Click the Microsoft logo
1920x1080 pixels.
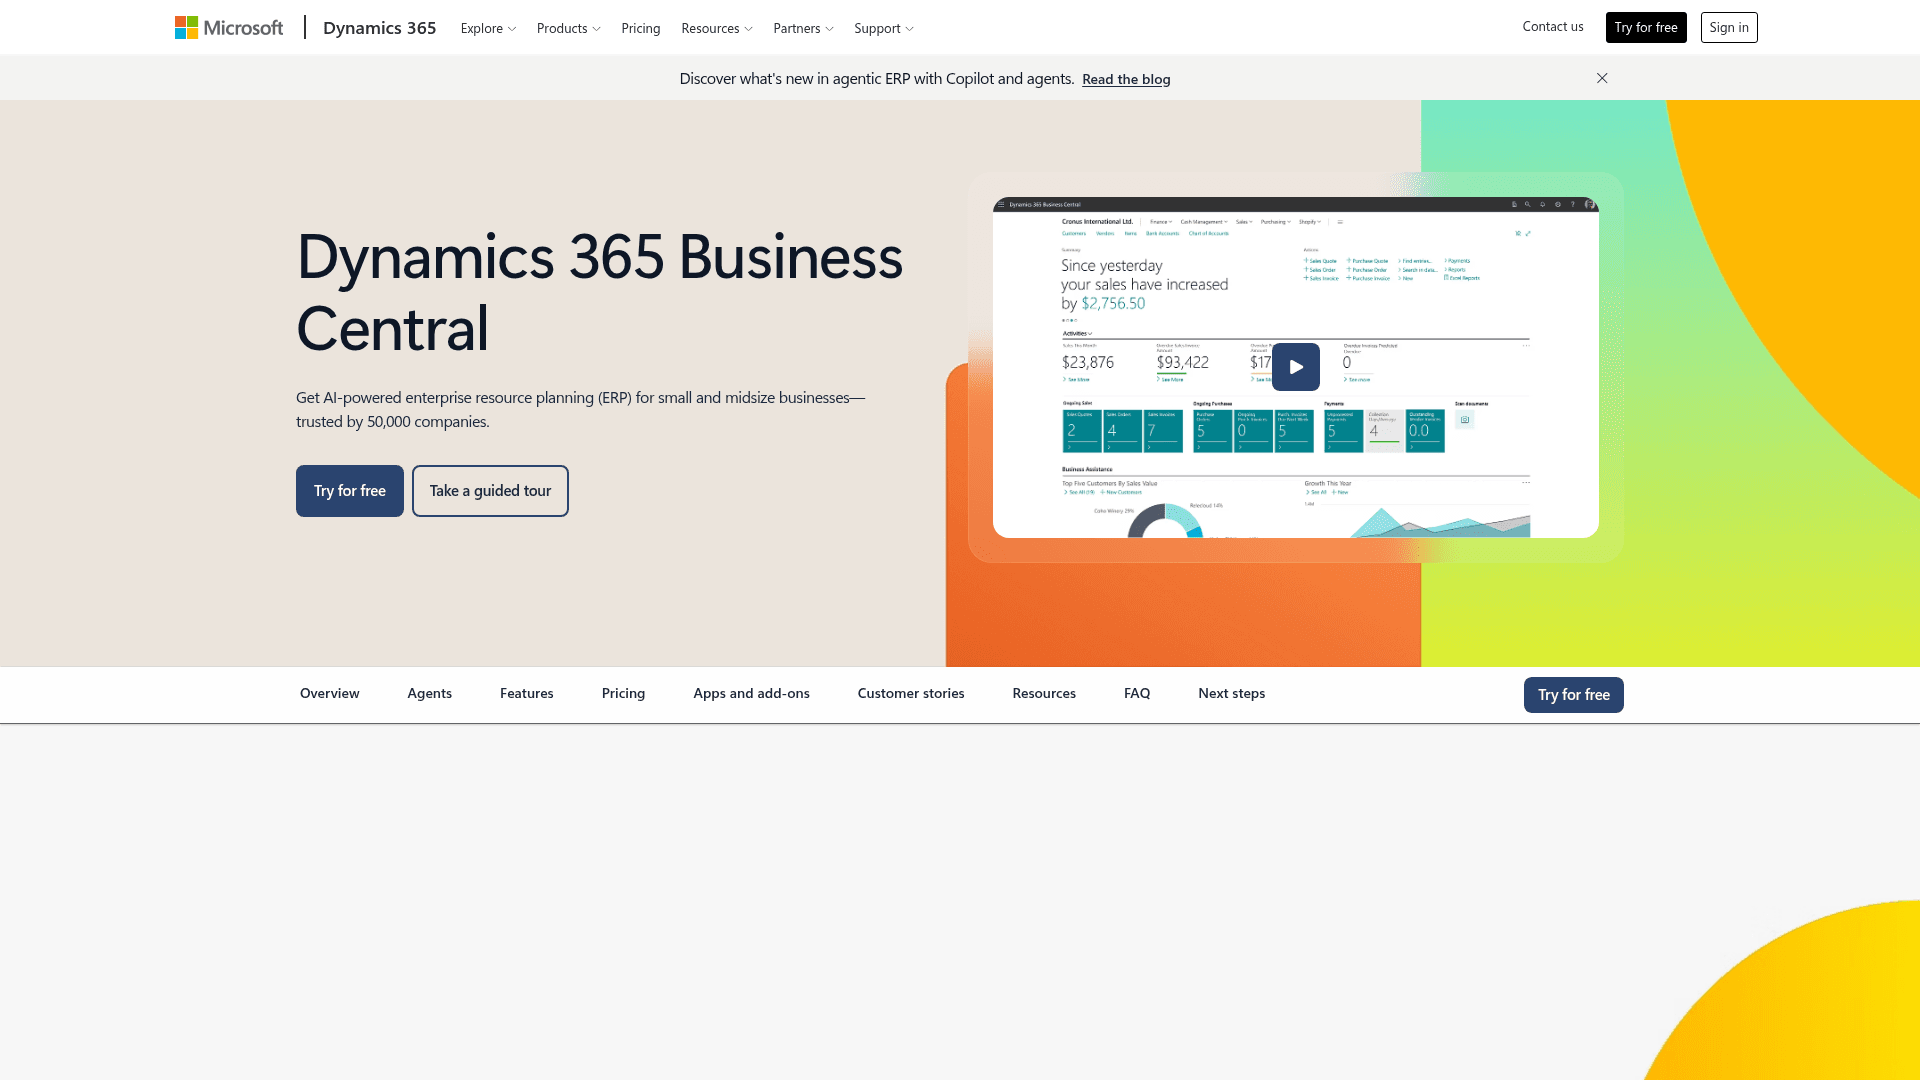[229, 28]
